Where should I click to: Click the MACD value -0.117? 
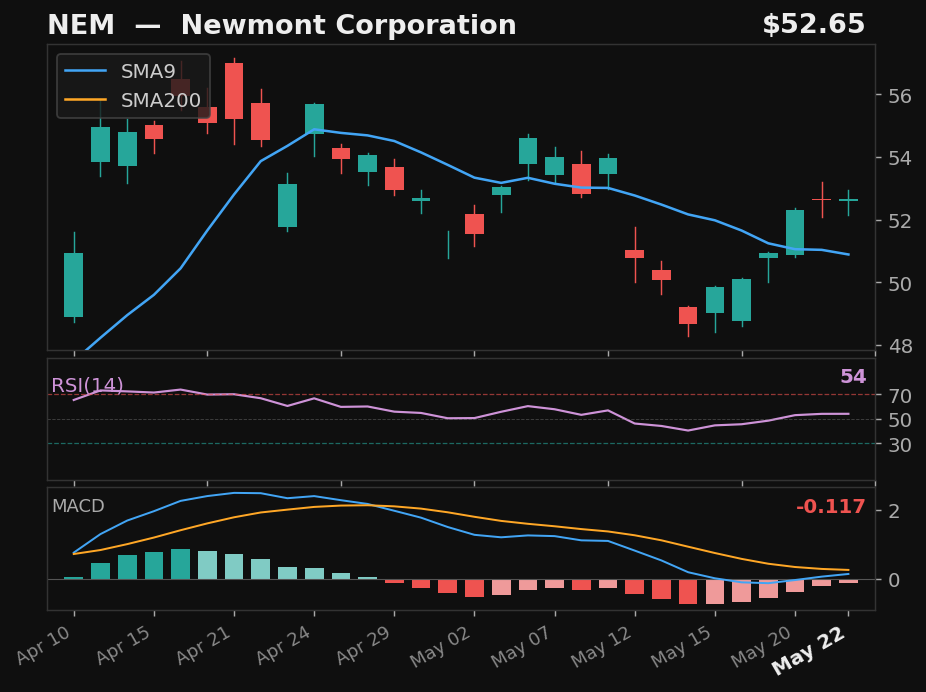pos(830,507)
